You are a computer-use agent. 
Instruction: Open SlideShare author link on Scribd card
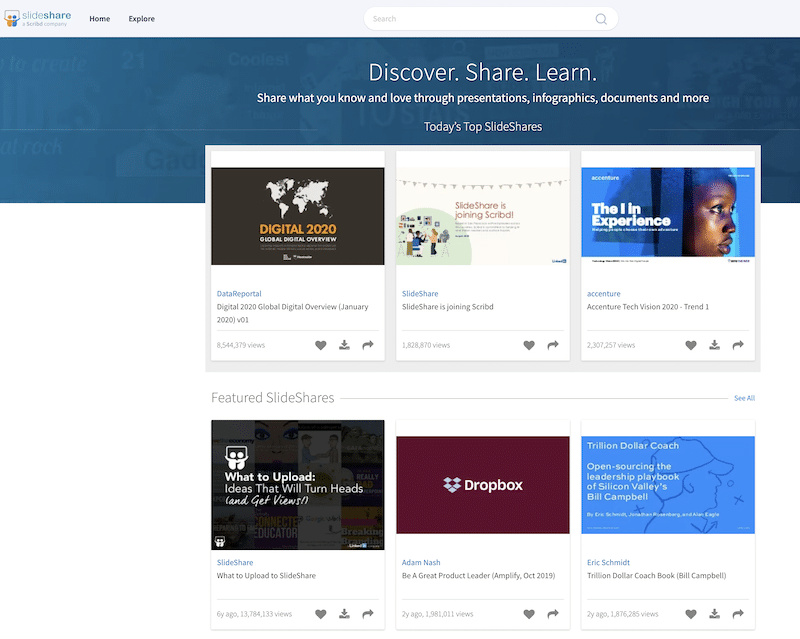[420, 293]
